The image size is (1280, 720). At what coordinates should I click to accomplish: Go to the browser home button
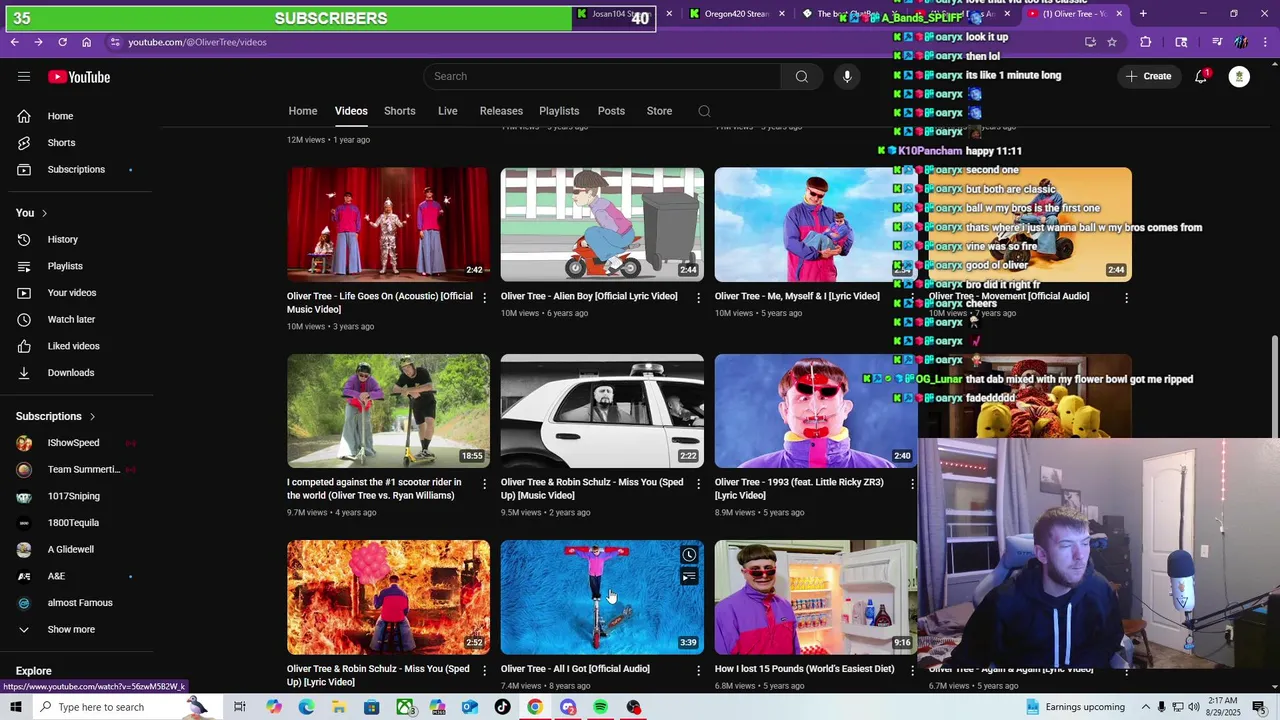86,42
